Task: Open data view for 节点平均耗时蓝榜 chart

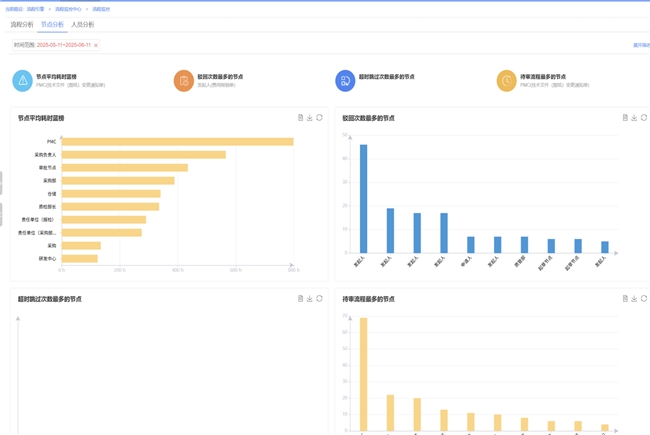Action: 300,118
